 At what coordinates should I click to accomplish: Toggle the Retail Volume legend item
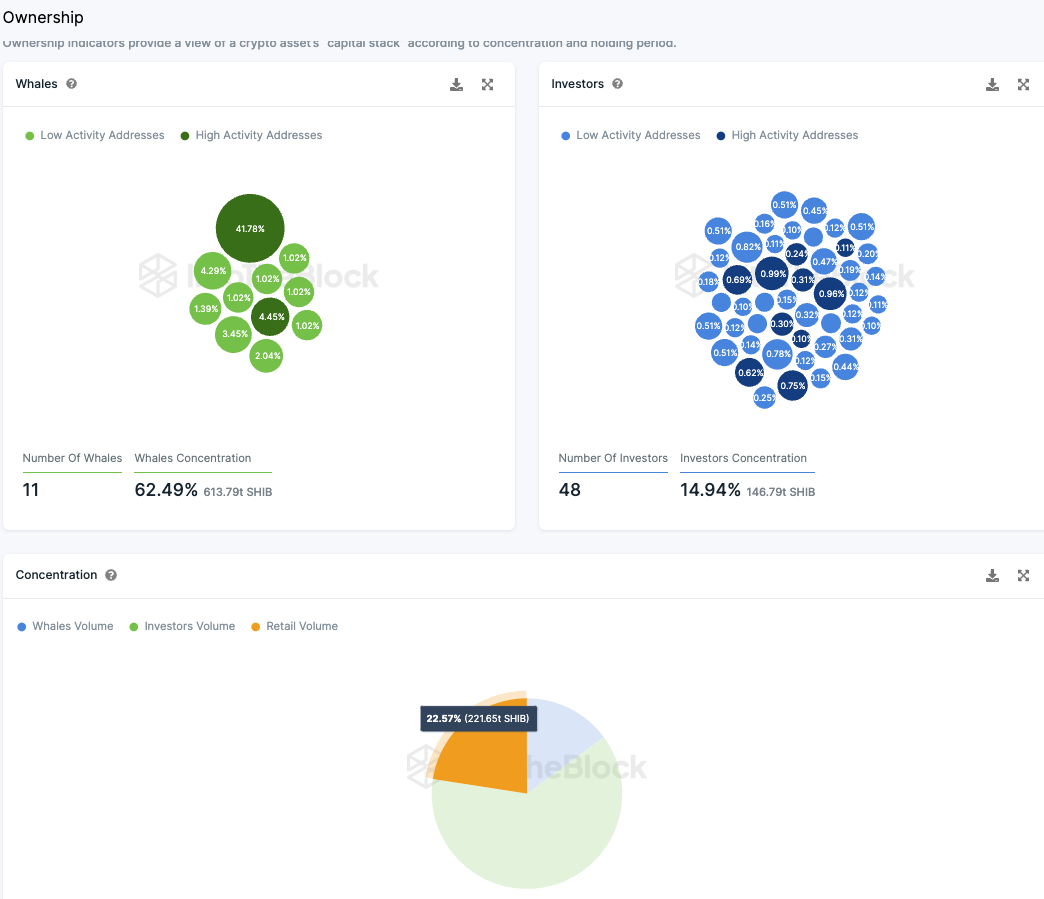point(294,626)
